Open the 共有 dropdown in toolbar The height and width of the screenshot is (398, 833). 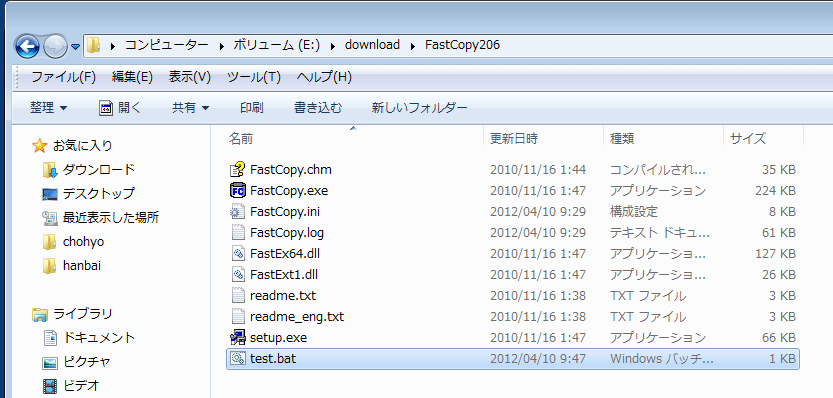[x=190, y=108]
